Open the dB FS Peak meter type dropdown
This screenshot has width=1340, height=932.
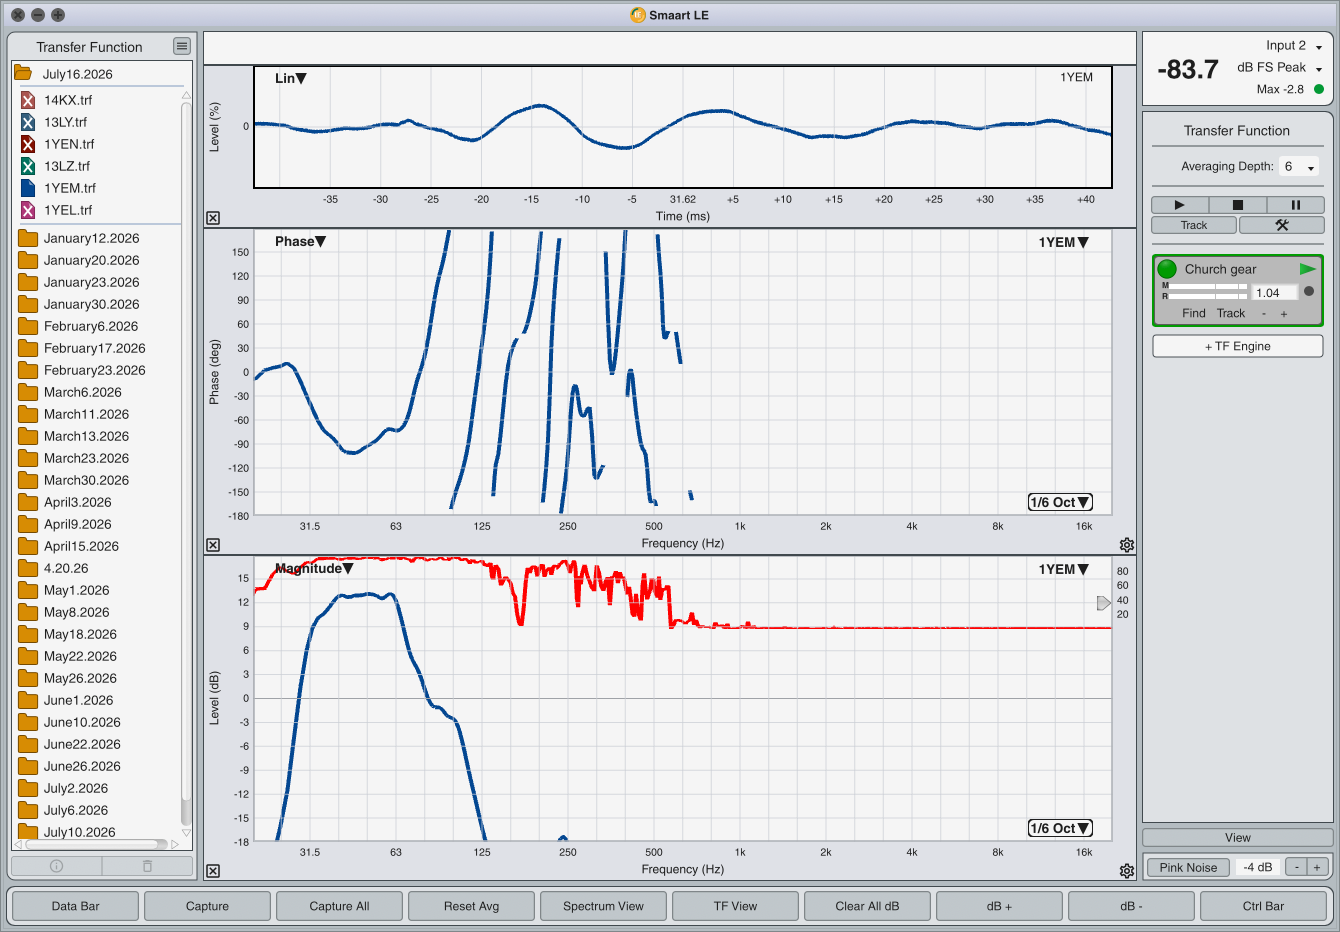(x=1280, y=68)
